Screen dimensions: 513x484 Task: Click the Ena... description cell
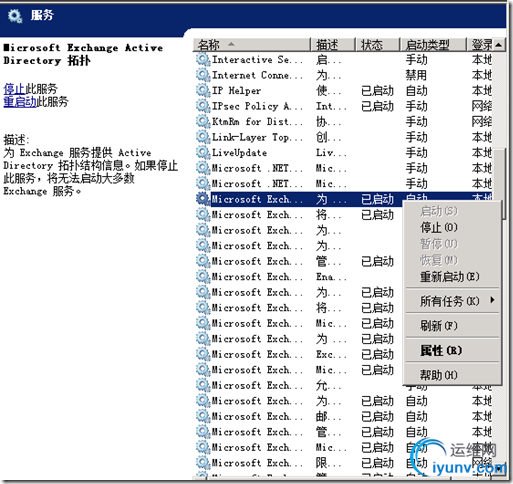(331, 277)
